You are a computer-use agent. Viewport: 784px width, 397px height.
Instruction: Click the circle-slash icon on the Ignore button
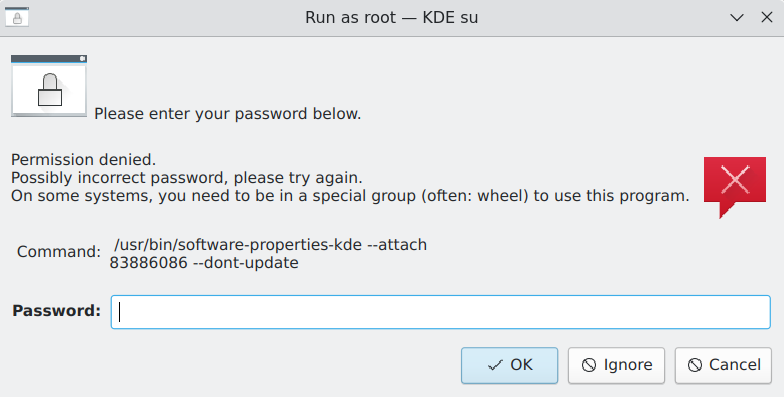point(589,366)
